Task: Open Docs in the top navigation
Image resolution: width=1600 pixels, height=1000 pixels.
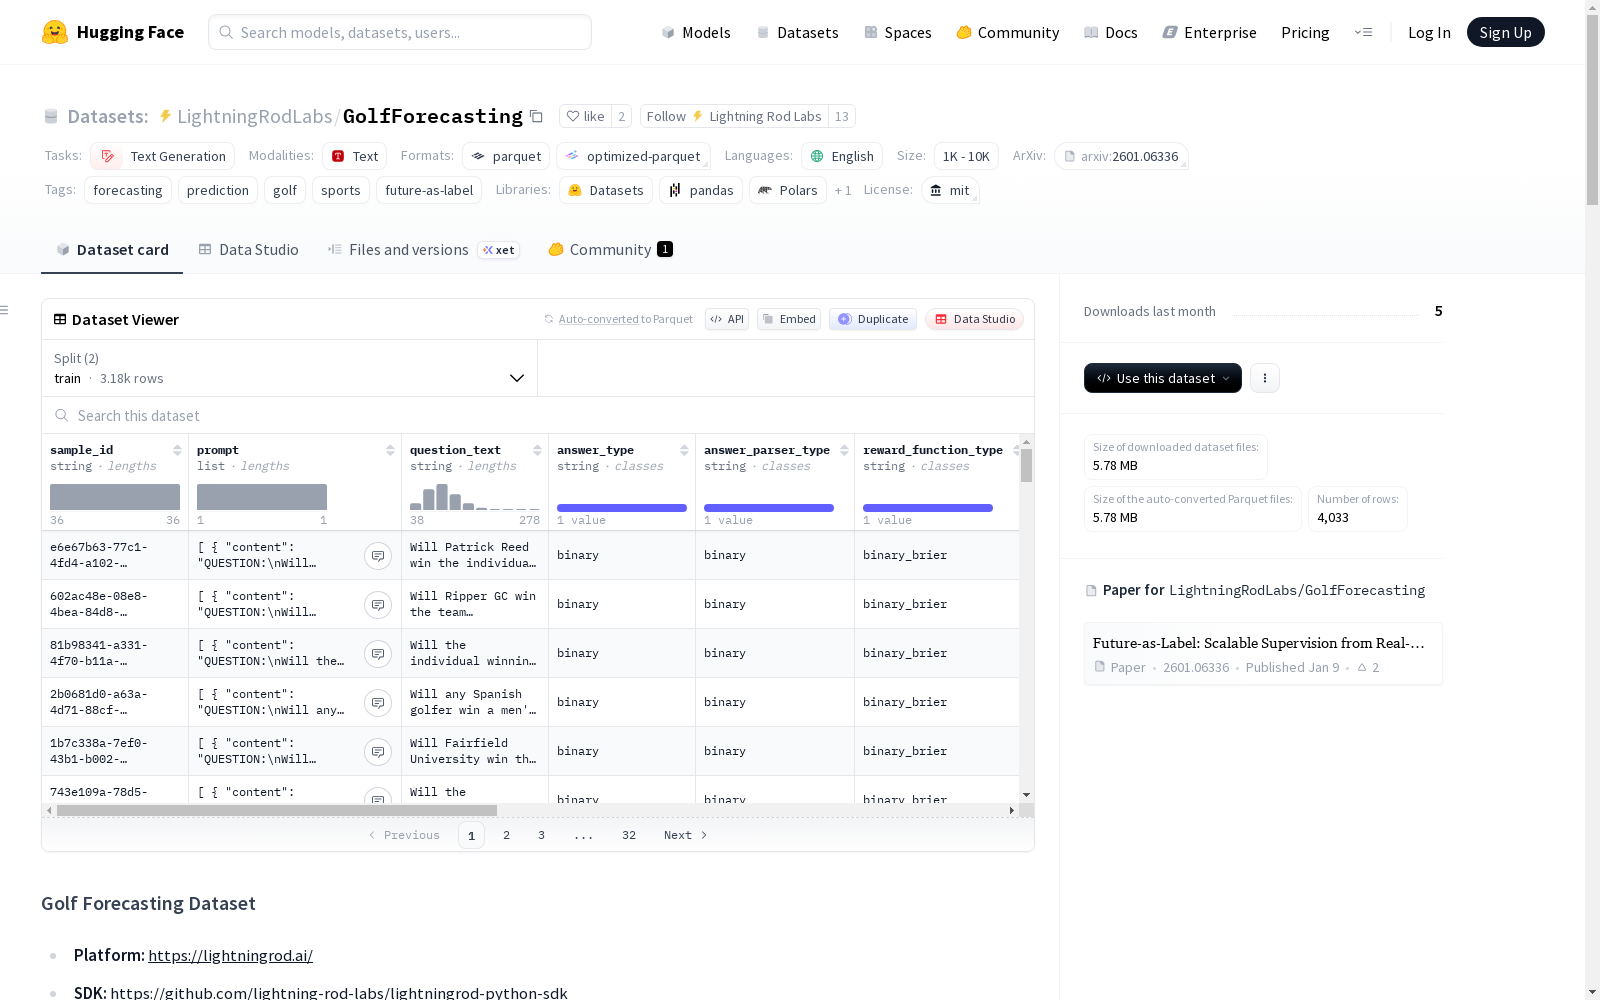Action: [x=1111, y=32]
